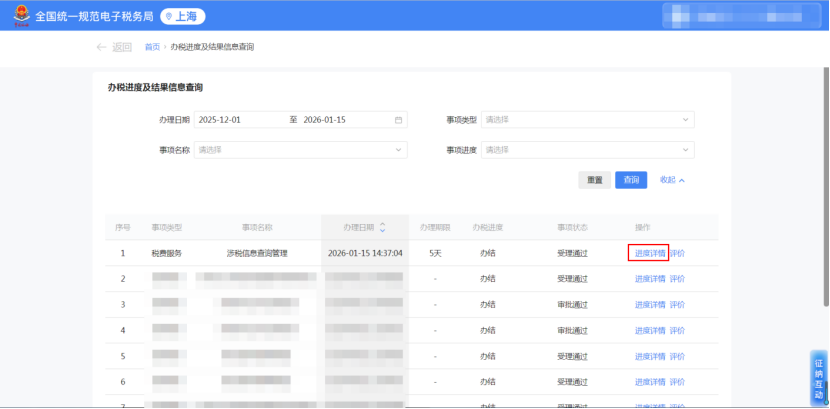Click the 上海 location selector badge
This screenshot has width=830, height=409.
click(183, 16)
